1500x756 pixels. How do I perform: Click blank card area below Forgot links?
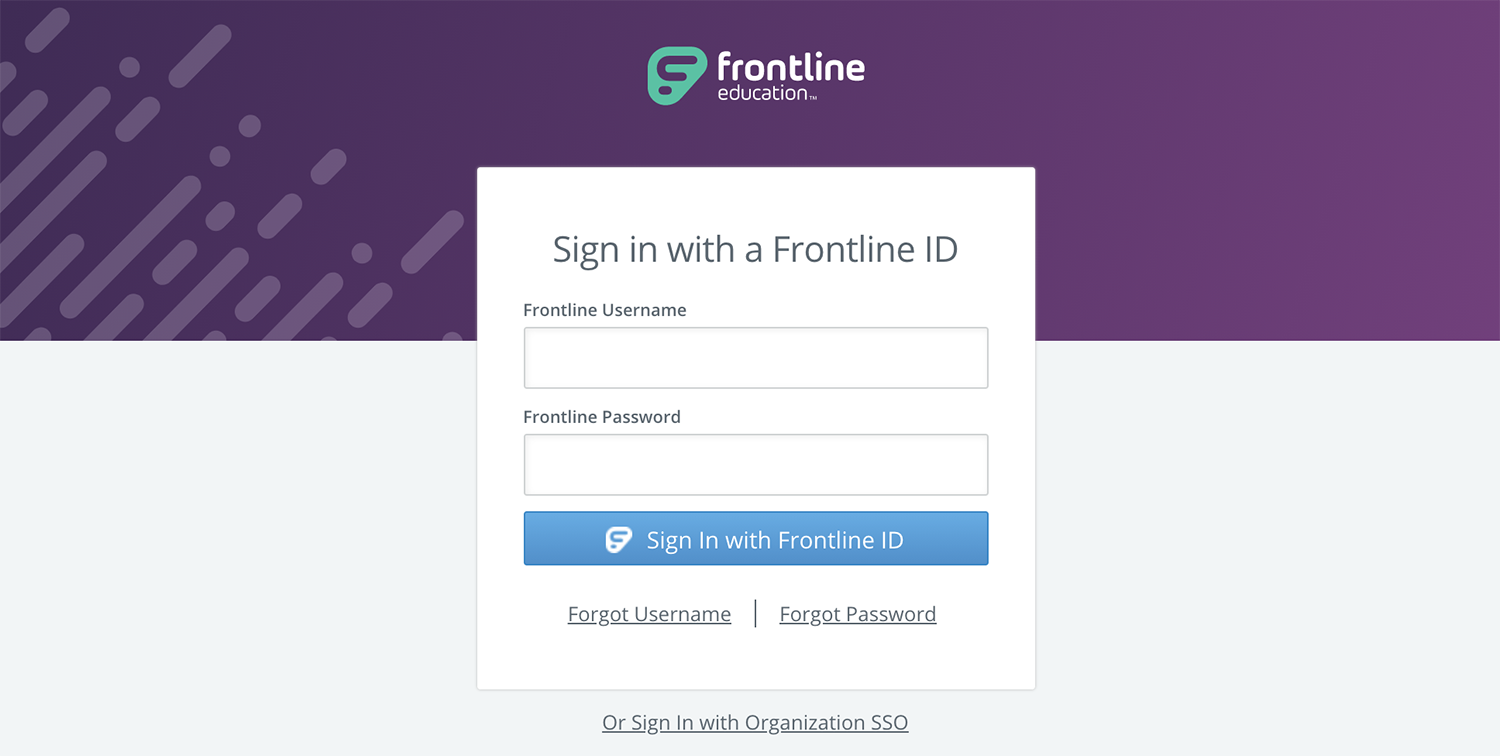pos(755,660)
